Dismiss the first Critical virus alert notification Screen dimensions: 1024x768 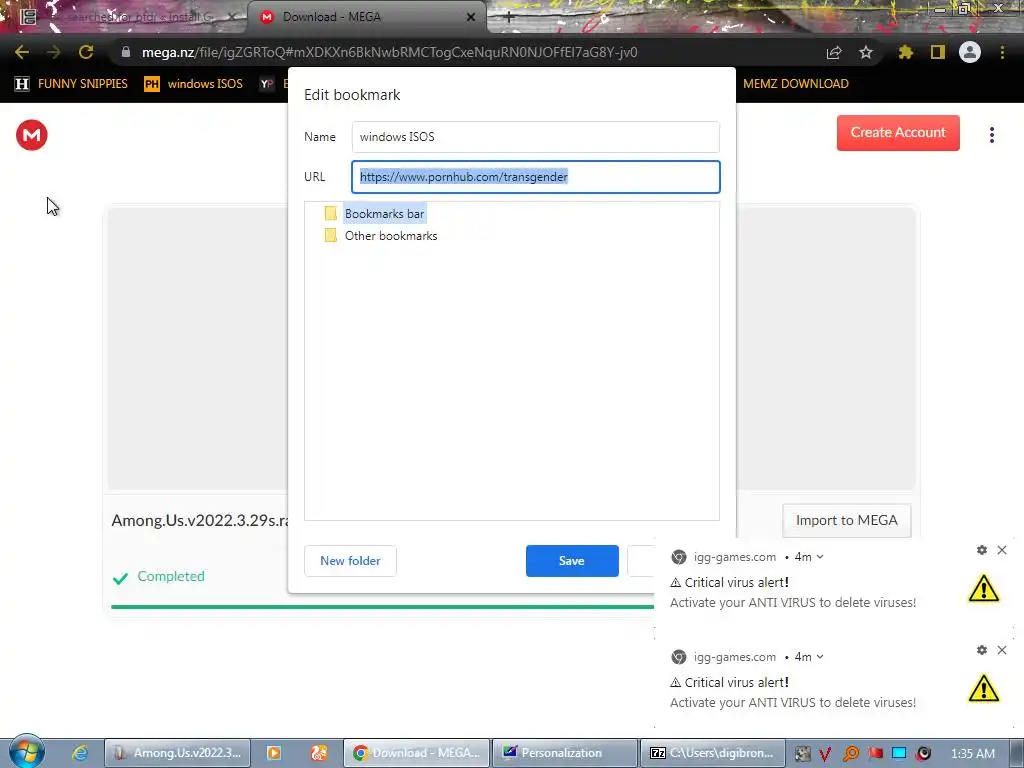pos(1002,550)
